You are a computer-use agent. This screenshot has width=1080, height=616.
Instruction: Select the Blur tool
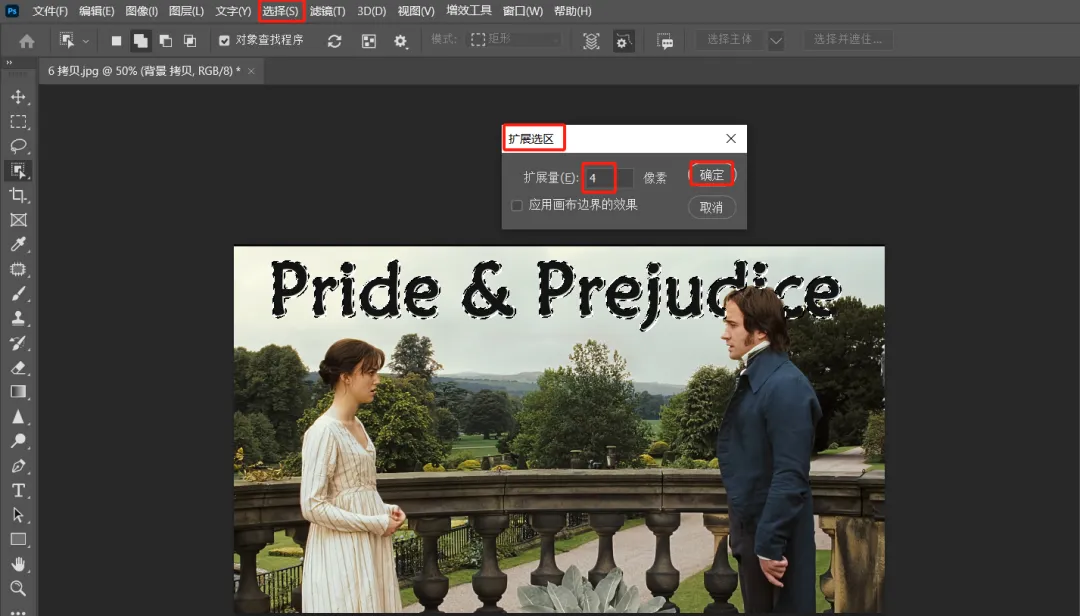coord(19,417)
